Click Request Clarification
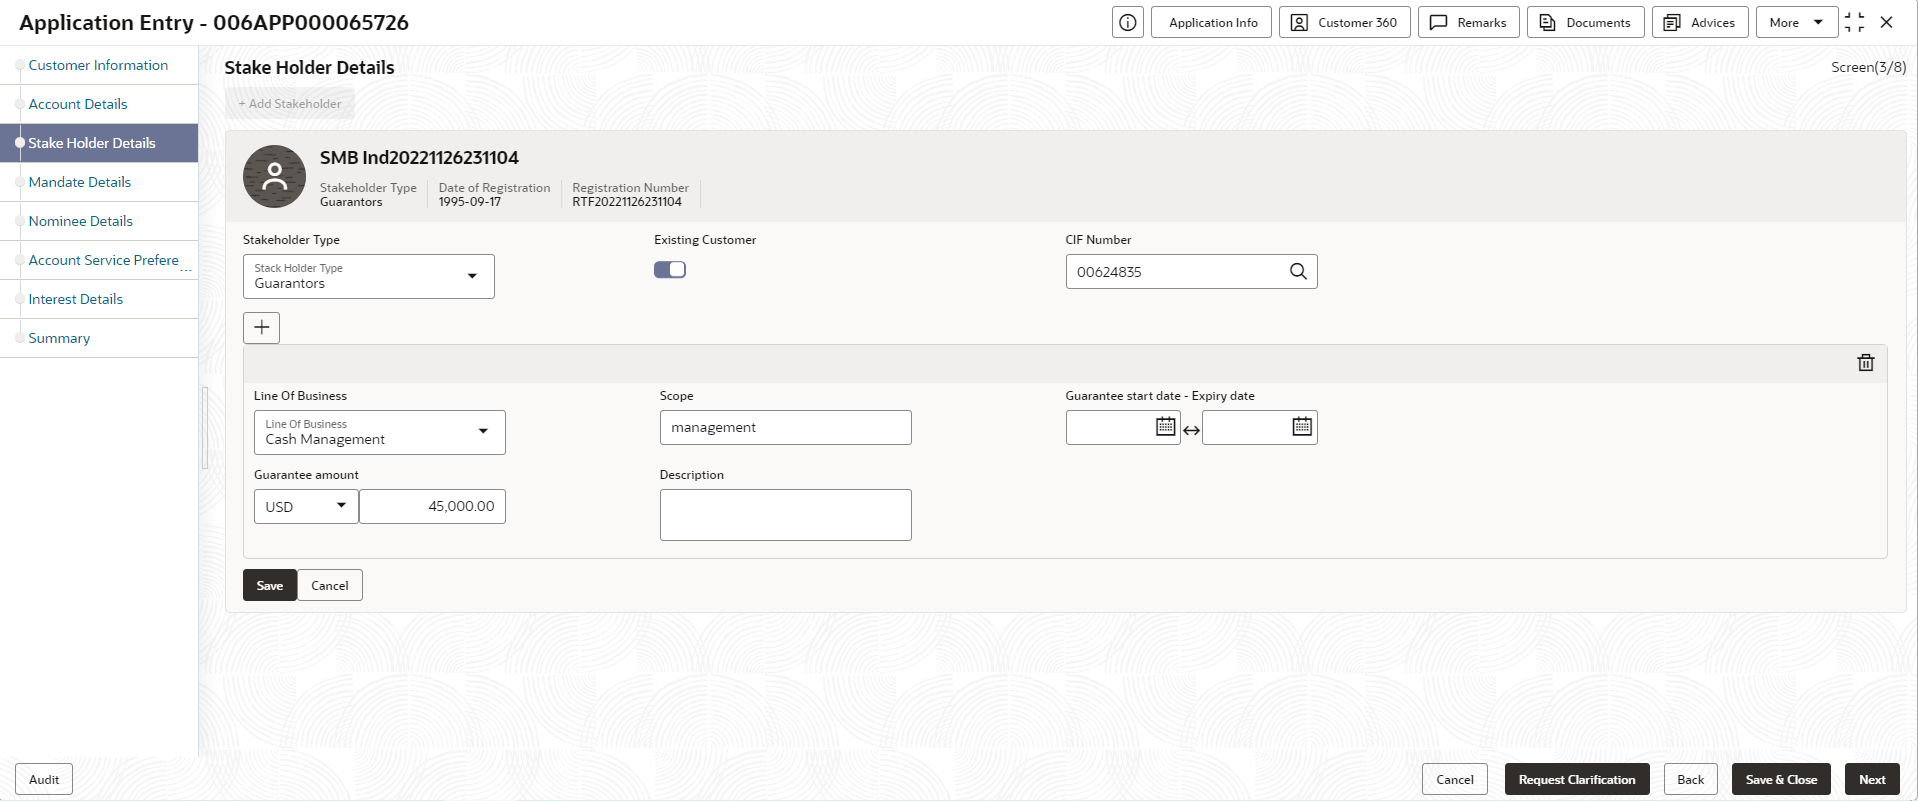 (1577, 780)
